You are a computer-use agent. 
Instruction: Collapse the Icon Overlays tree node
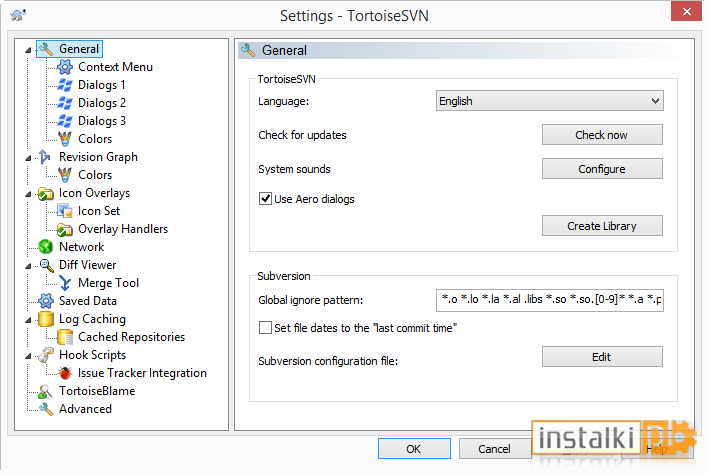pos(28,194)
